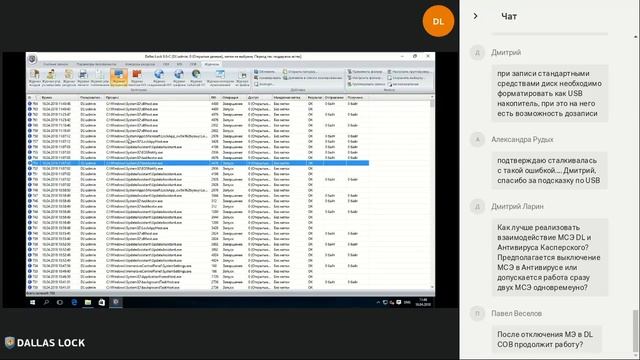Image resolution: width=640 pixels, height=360 pixels.
Task: Open the Журнал трафика globe icon
Action: pyautogui.click(x=179, y=78)
